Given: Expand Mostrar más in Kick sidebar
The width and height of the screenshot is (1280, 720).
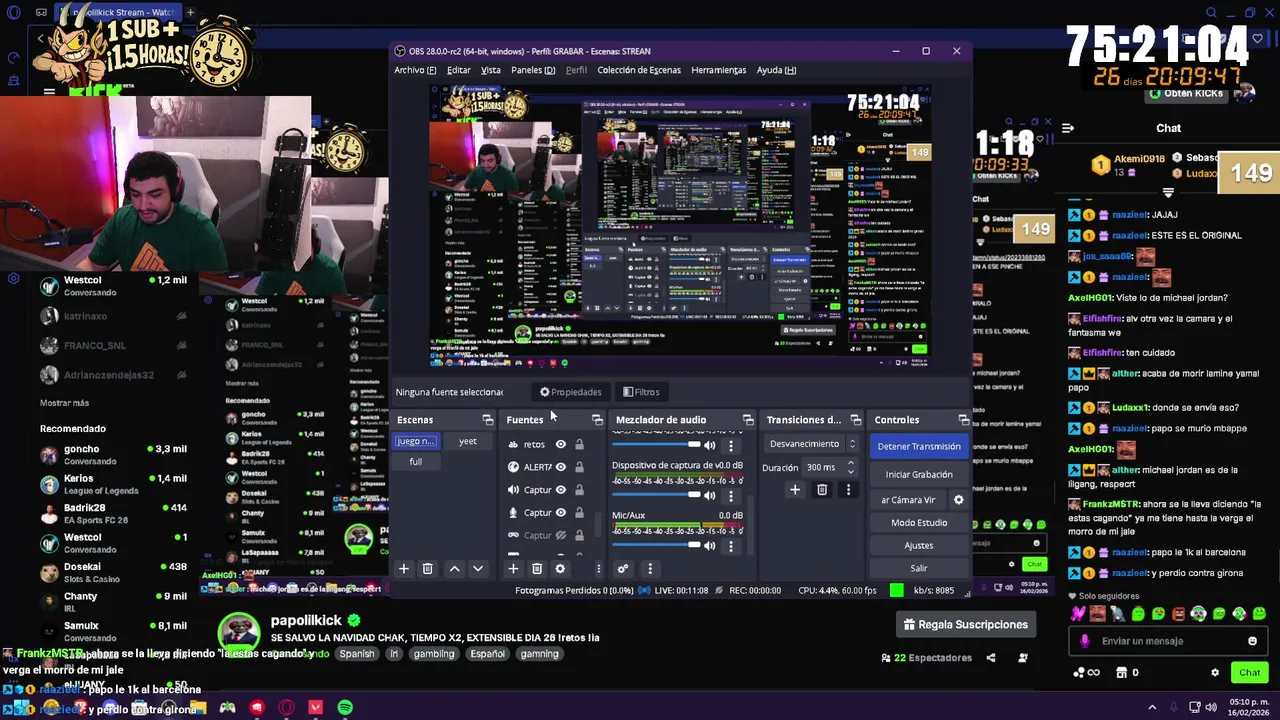Looking at the screenshot, I should [64, 403].
